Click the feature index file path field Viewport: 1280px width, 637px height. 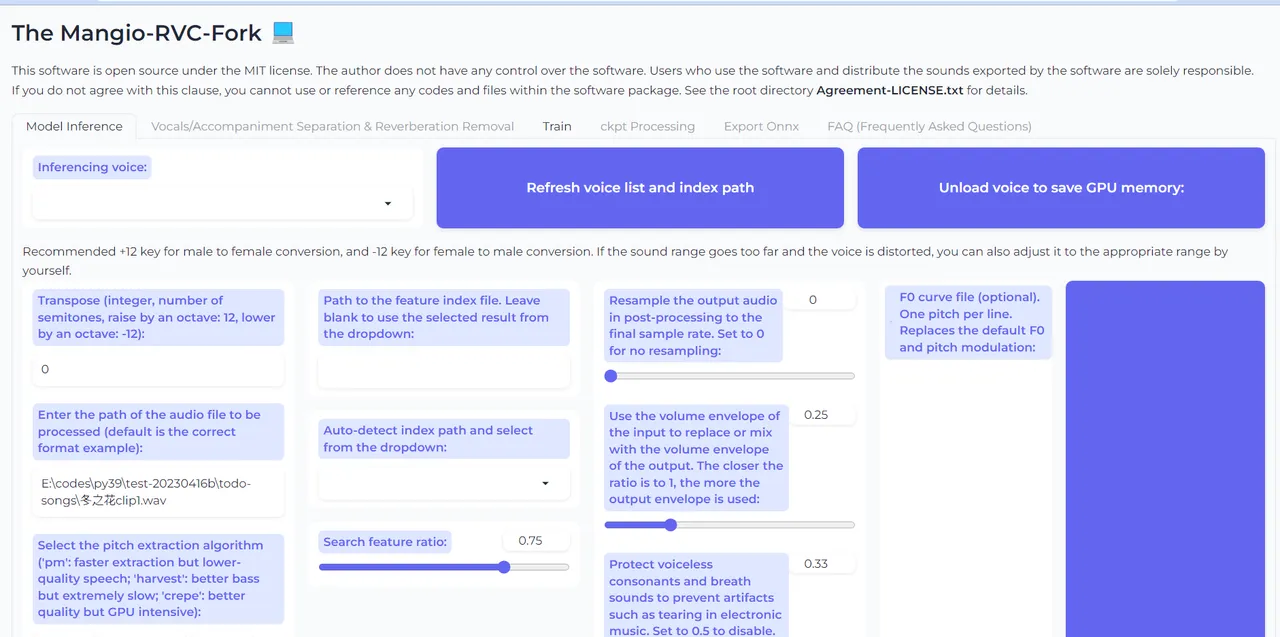click(443, 372)
